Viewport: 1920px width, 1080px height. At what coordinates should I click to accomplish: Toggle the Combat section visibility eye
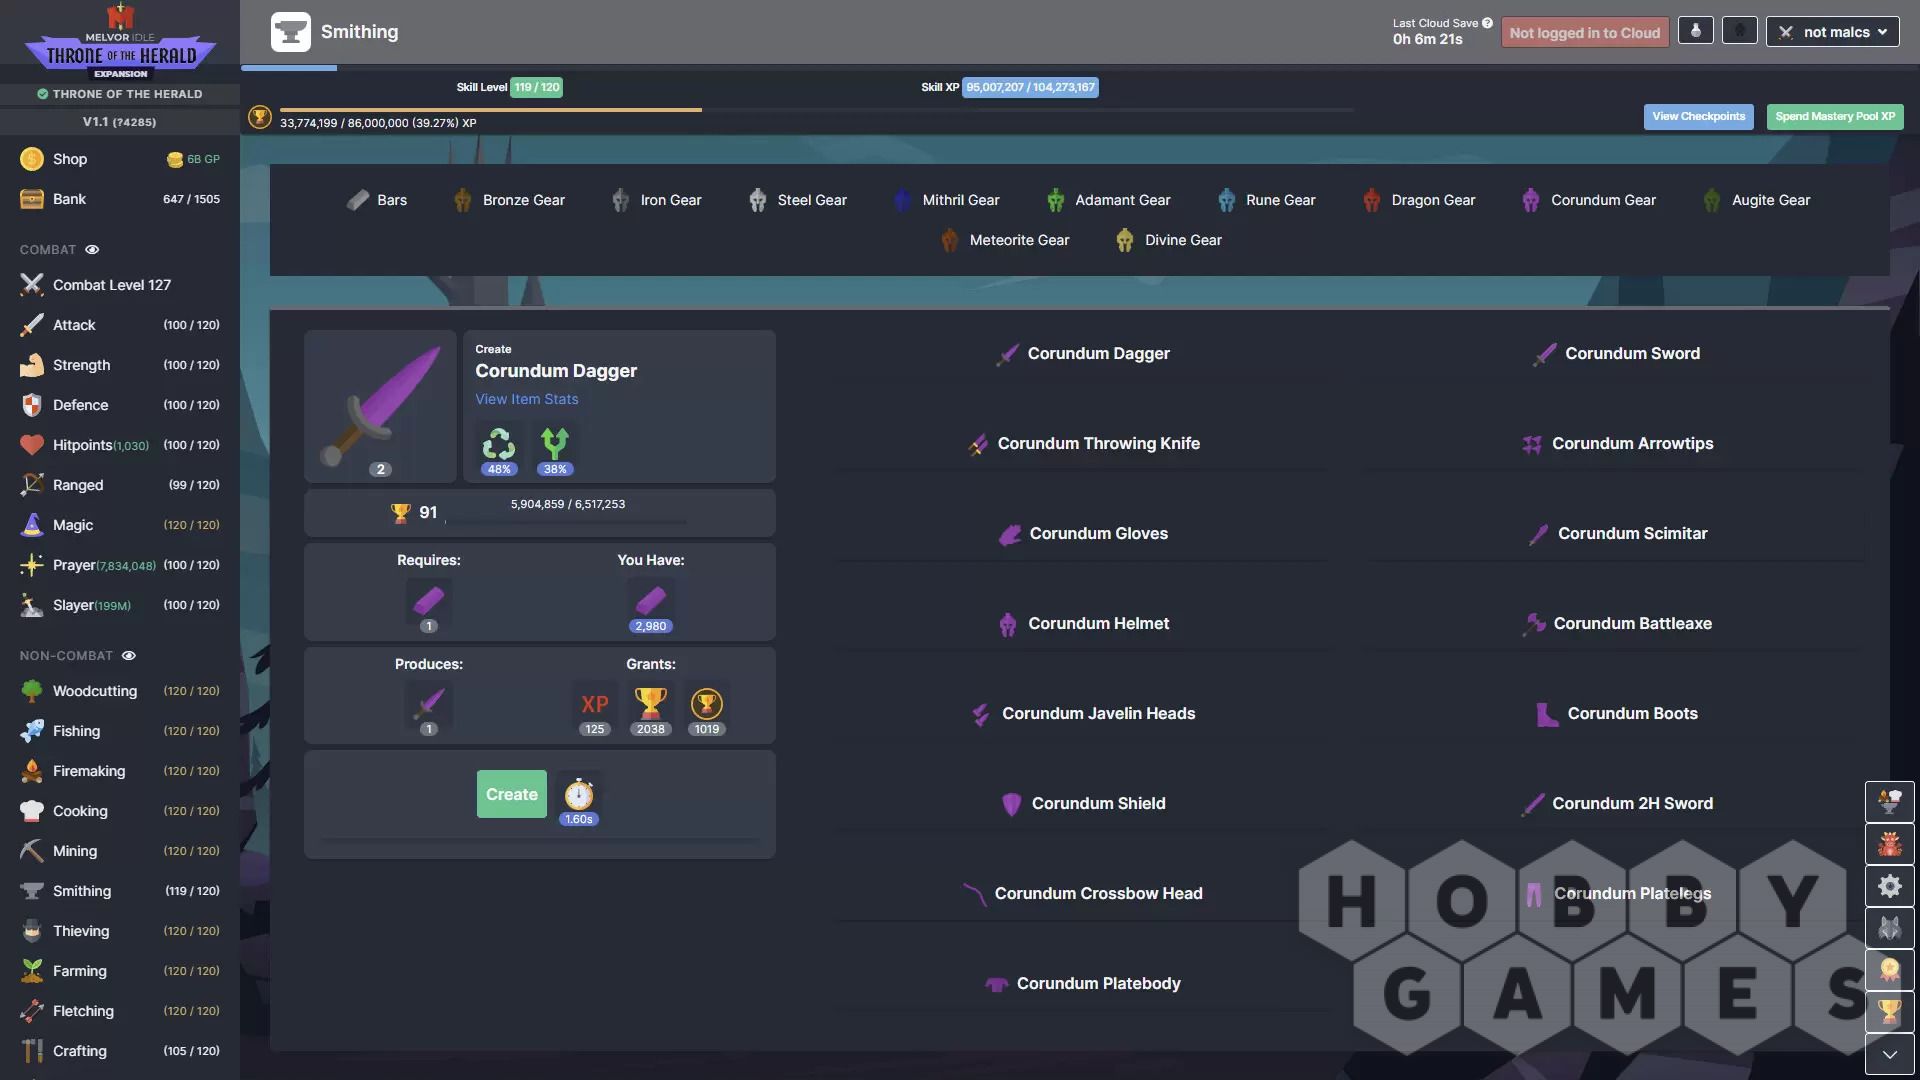coord(92,250)
